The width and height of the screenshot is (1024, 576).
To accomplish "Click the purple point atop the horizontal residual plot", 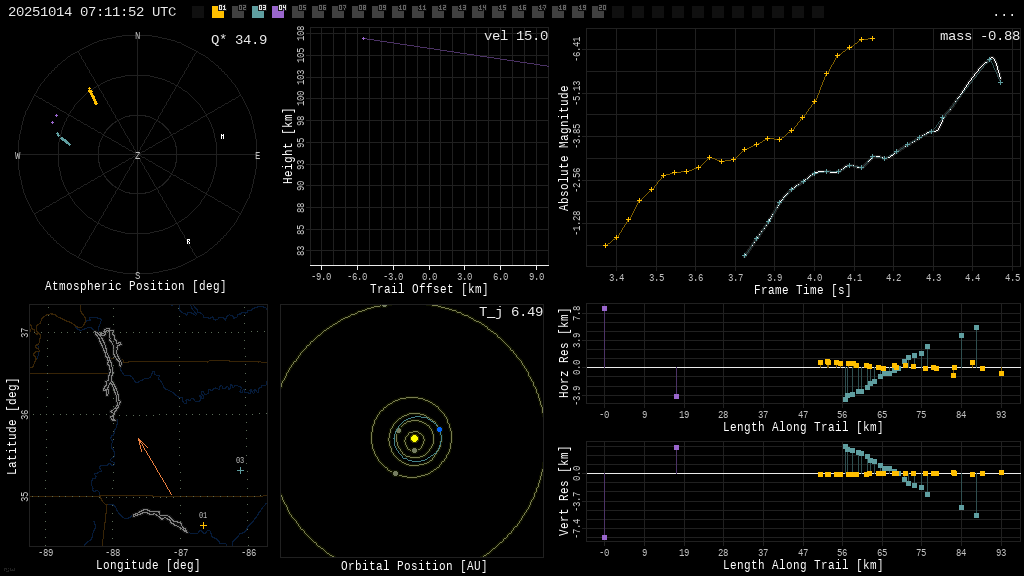I will (604, 308).
